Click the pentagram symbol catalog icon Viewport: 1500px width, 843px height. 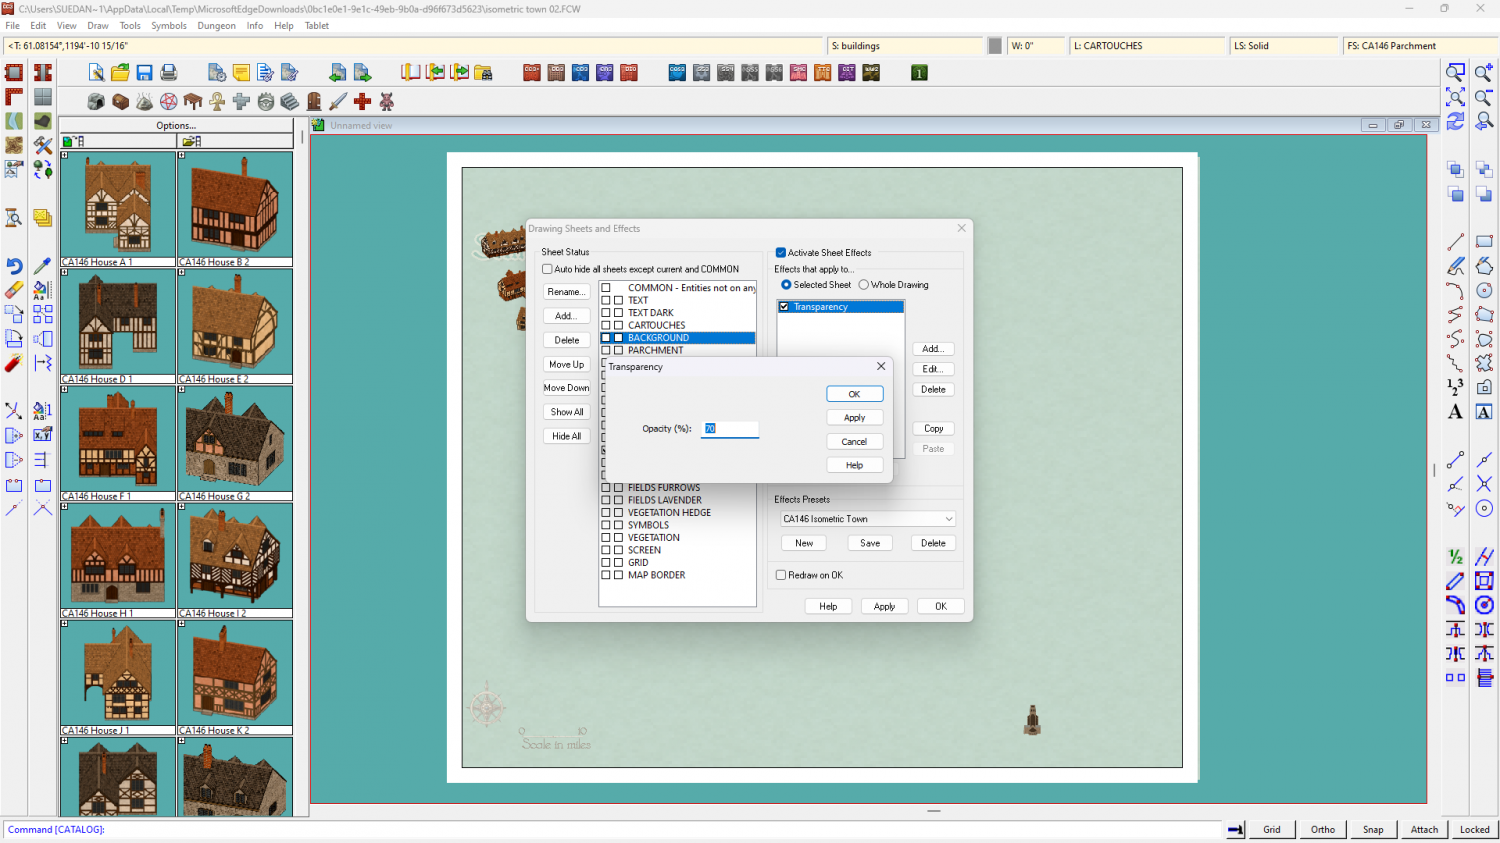pyautogui.click(x=169, y=101)
